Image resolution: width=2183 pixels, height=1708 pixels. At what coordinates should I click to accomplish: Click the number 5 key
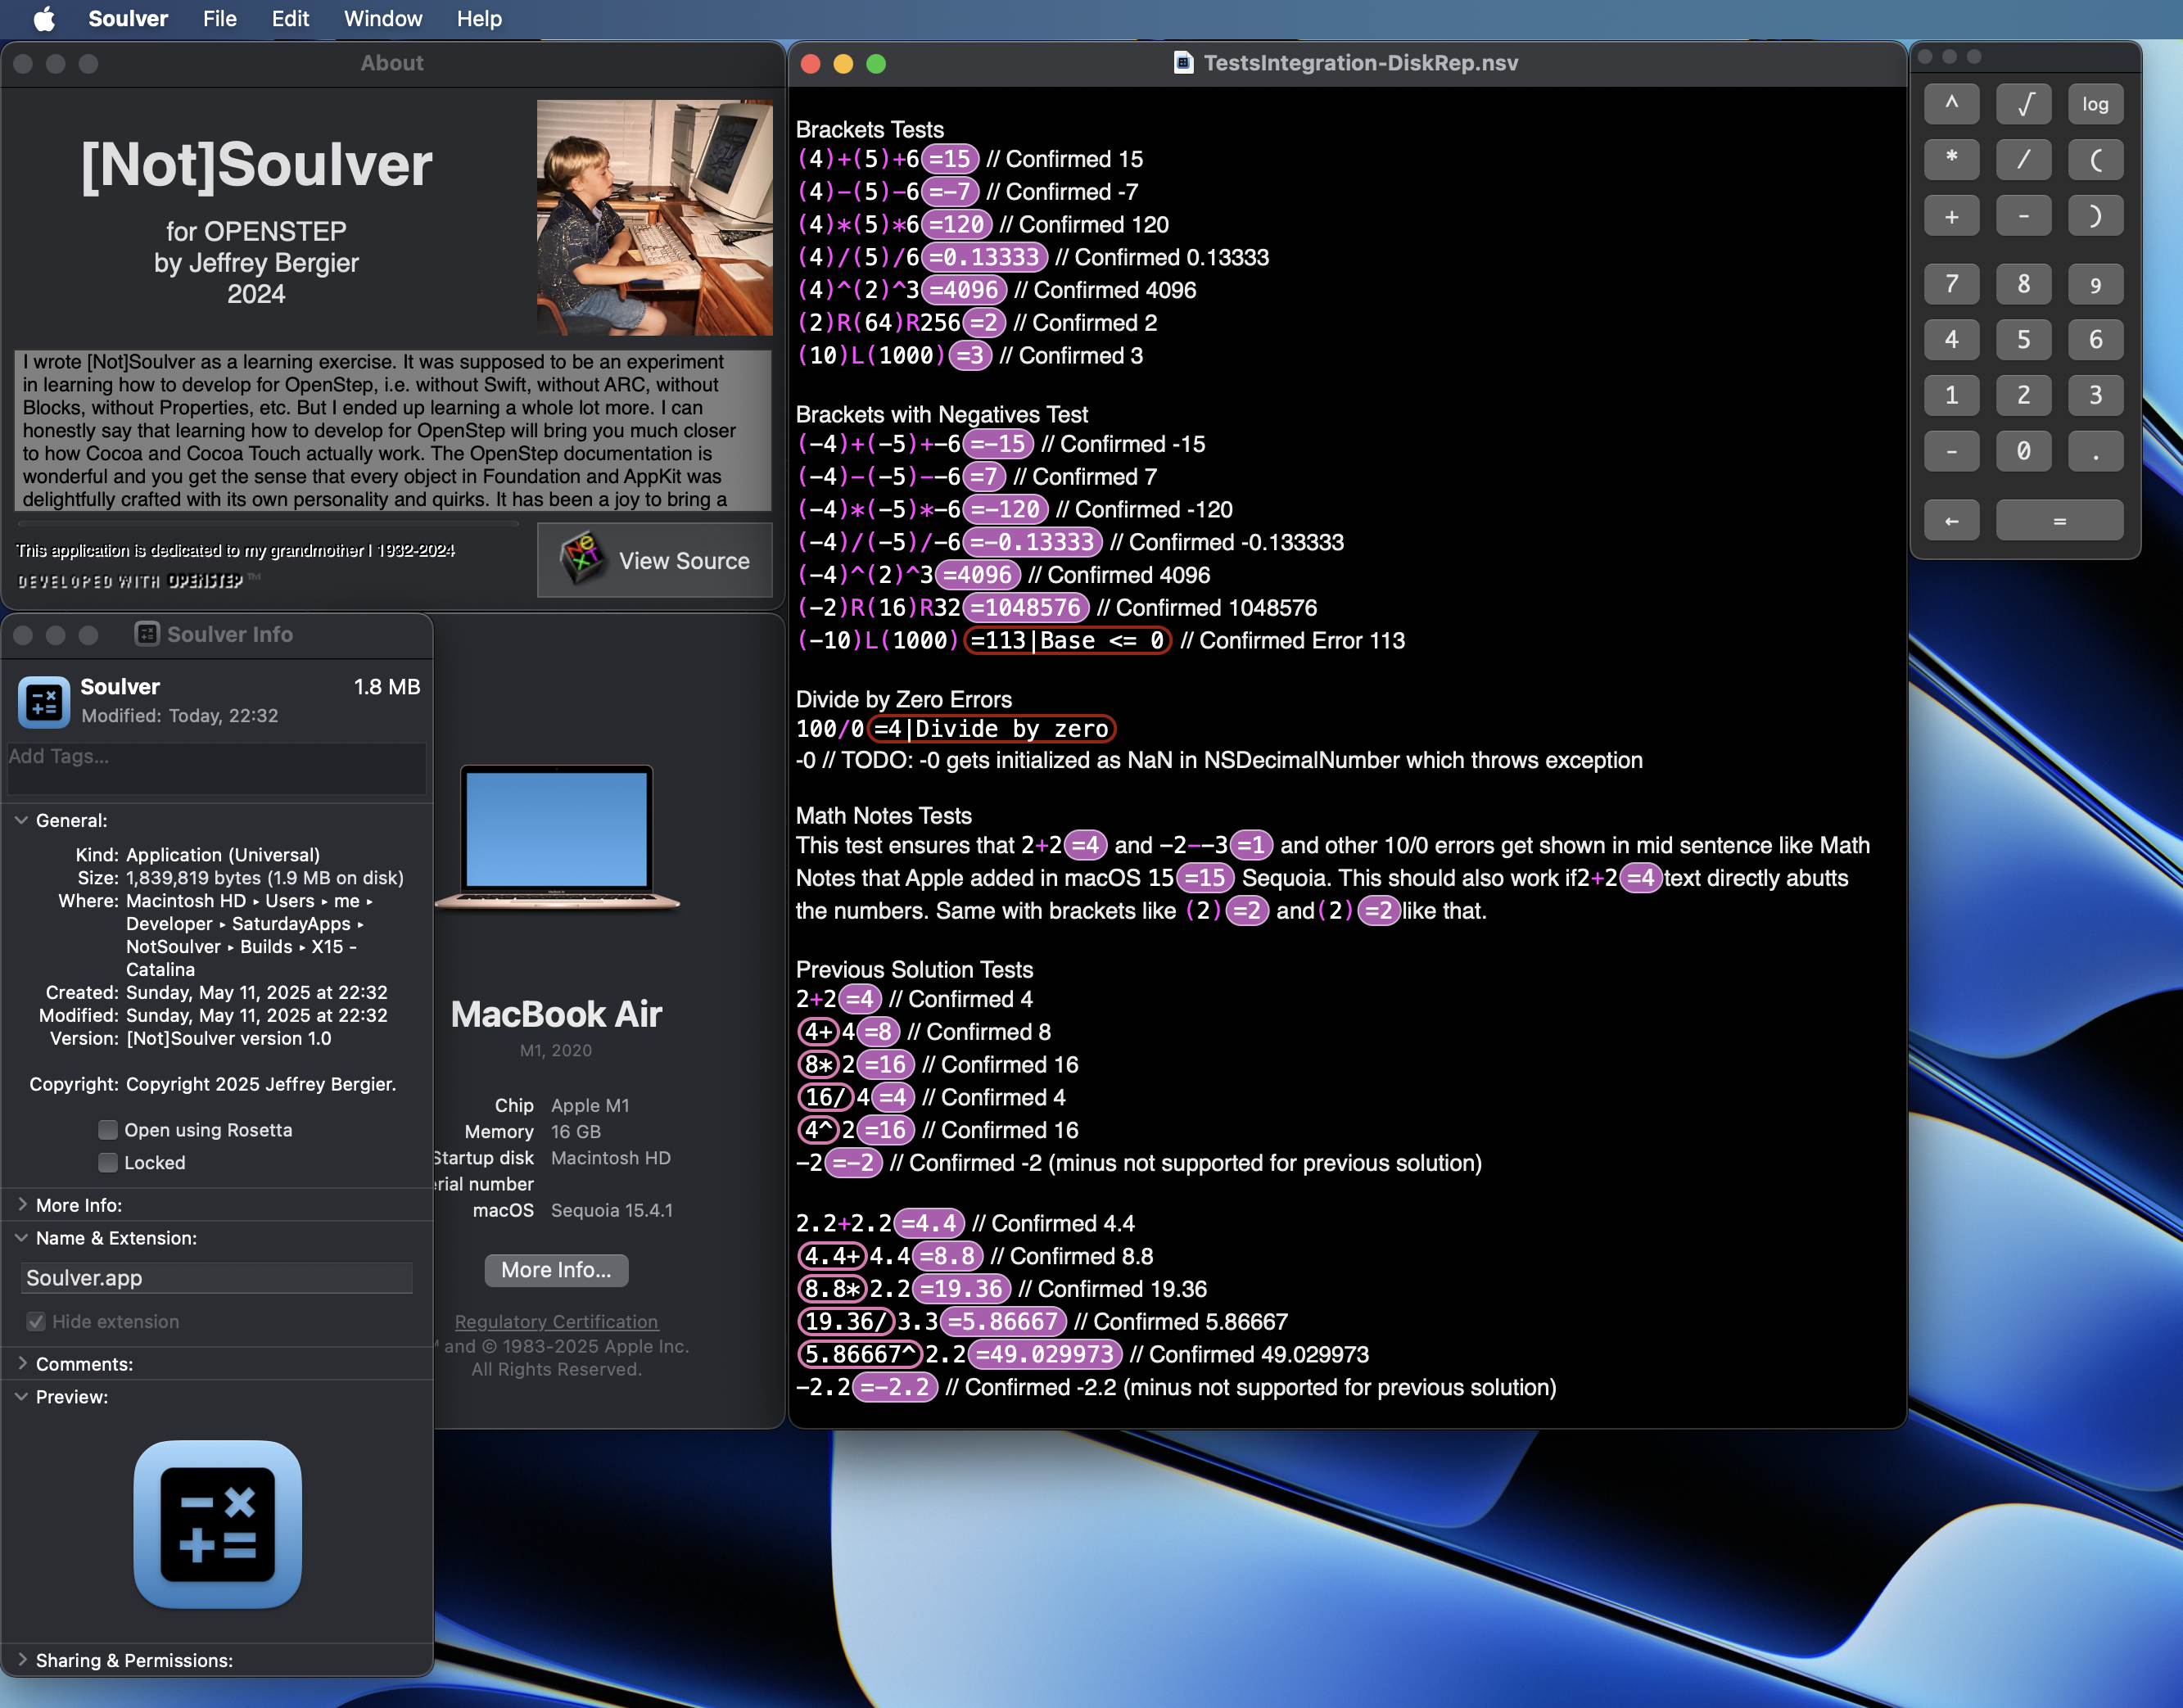tap(2023, 340)
